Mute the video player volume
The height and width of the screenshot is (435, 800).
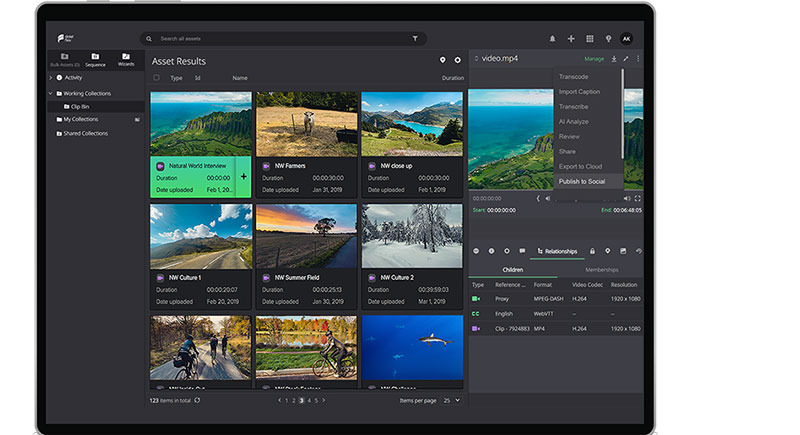[x=626, y=198]
